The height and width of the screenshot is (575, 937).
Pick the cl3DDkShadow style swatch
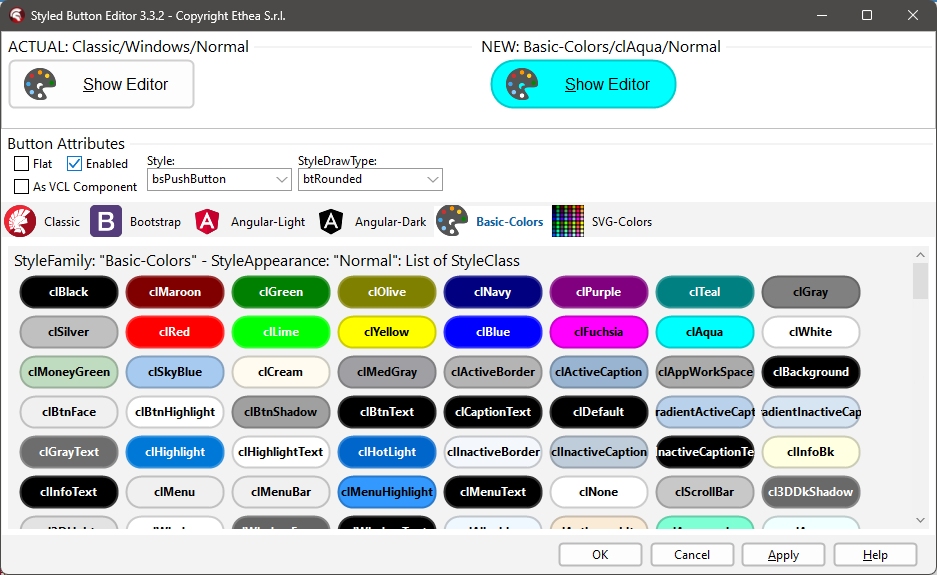click(x=811, y=493)
